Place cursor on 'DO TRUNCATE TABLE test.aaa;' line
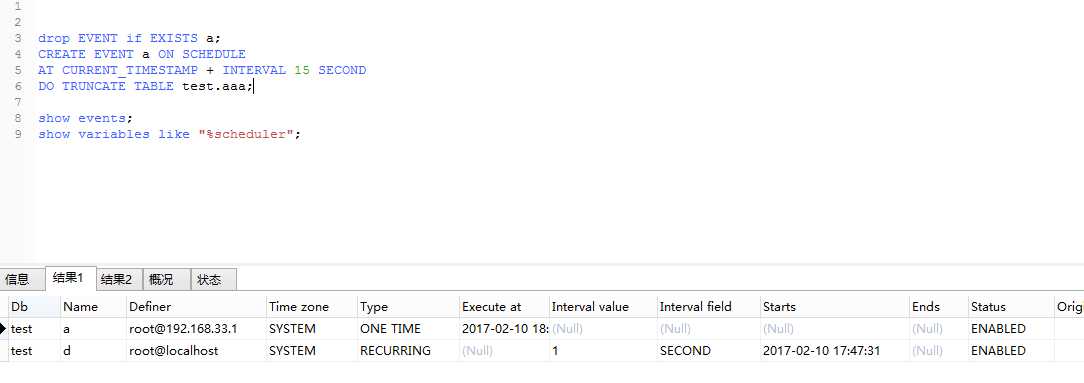The image size is (1084, 383). click(x=146, y=86)
